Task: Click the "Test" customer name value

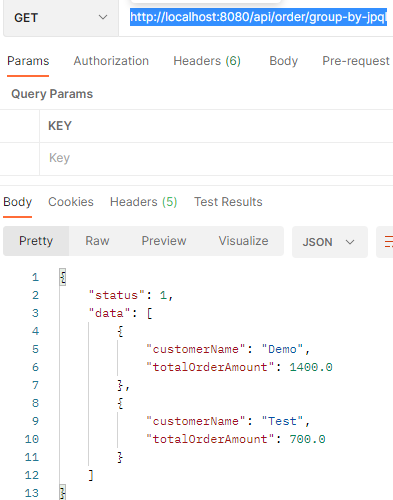Action: point(282,421)
